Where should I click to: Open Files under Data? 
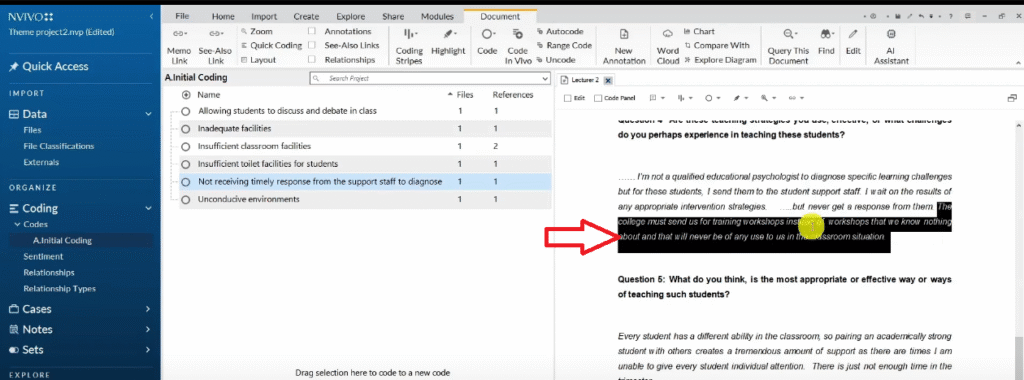(32, 130)
